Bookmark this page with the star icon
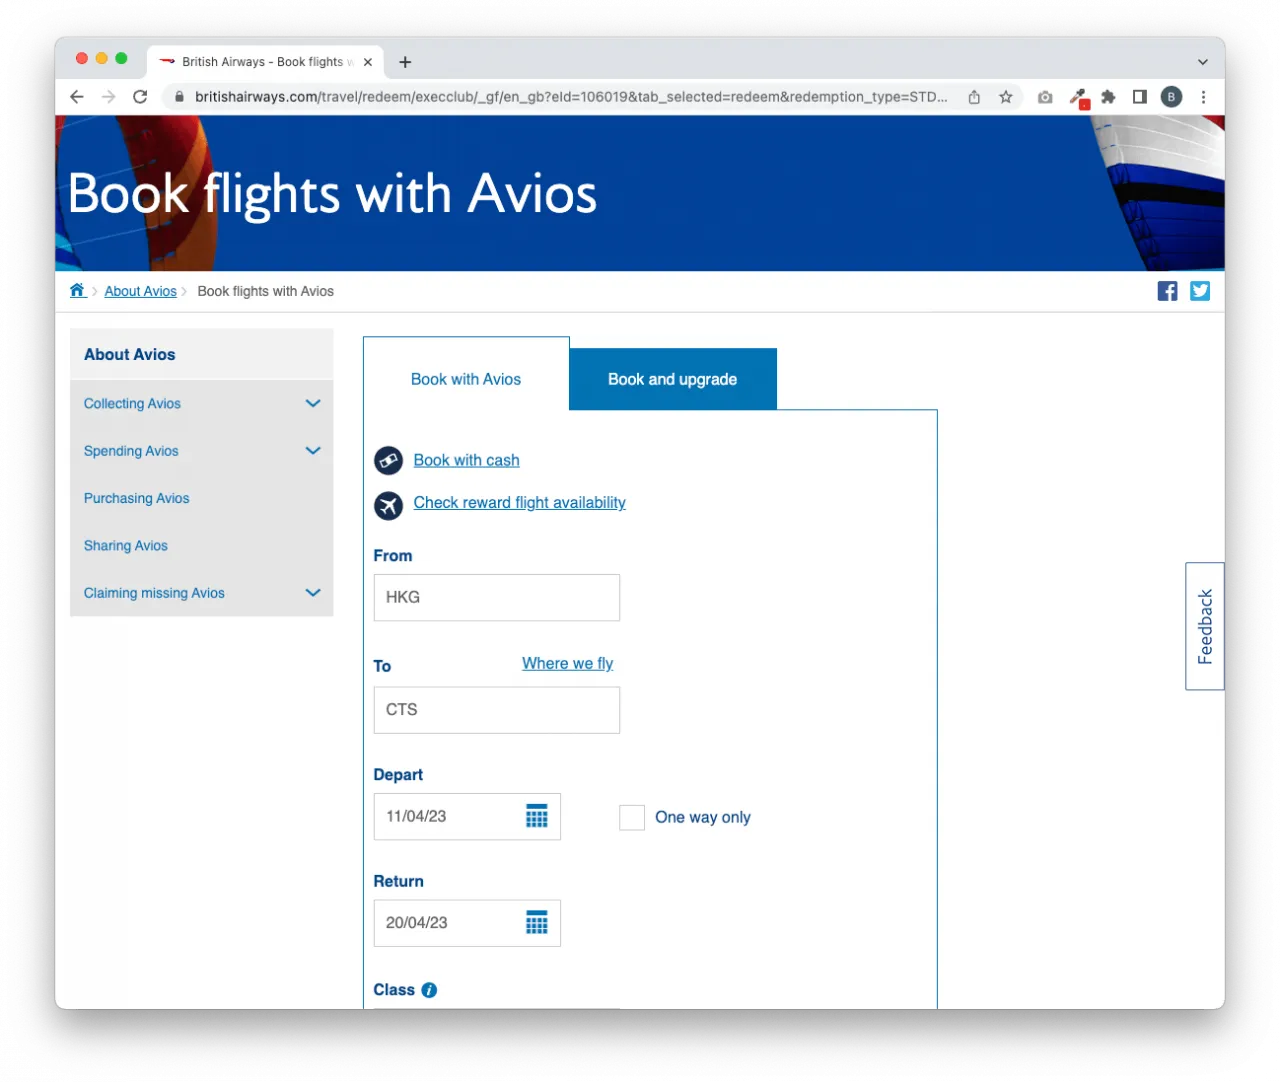Image resolution: width=1280 pixels, height=1082 pixels. [1006, 97]
